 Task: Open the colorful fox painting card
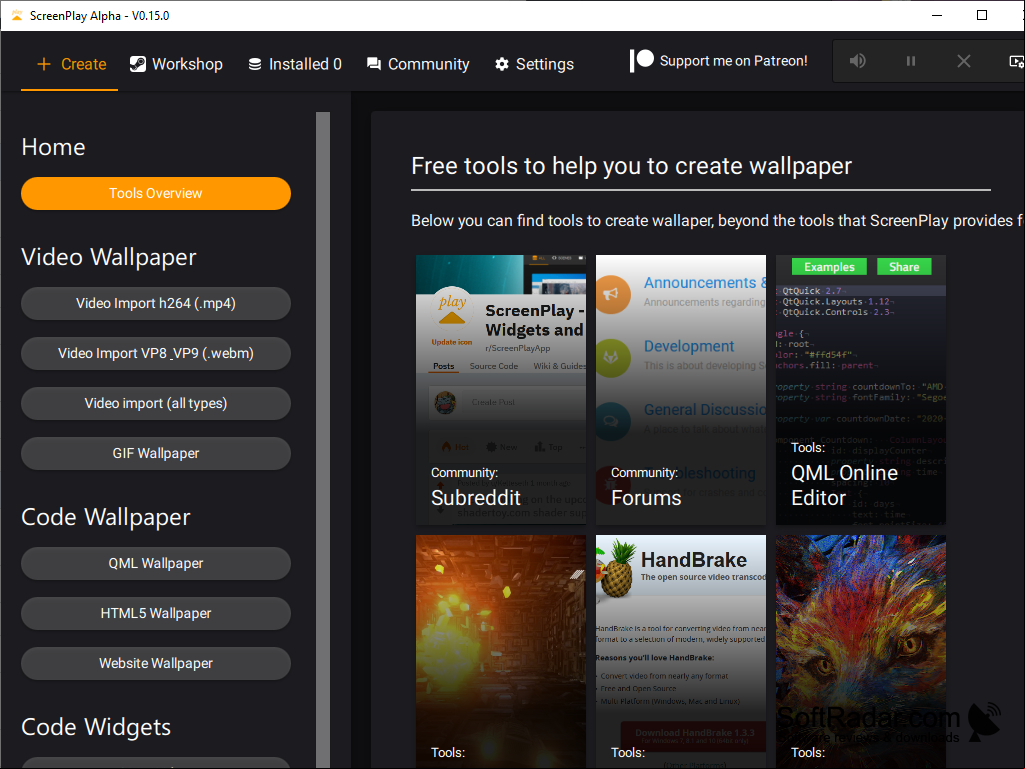tap(860, 651)
